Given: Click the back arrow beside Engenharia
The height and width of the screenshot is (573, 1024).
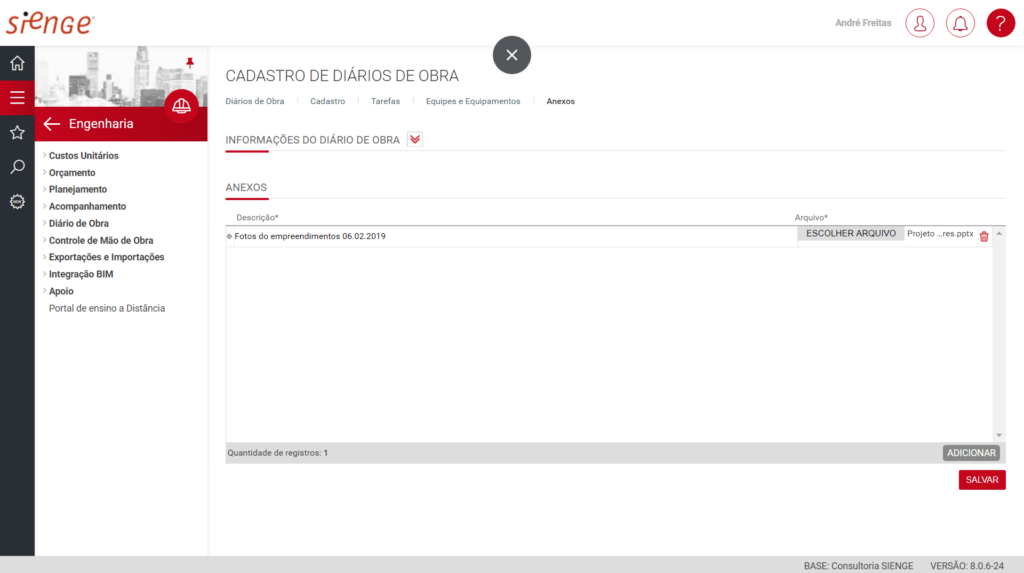Looking at the screenshot, I should pyautogui.click(x=52, y=124).
